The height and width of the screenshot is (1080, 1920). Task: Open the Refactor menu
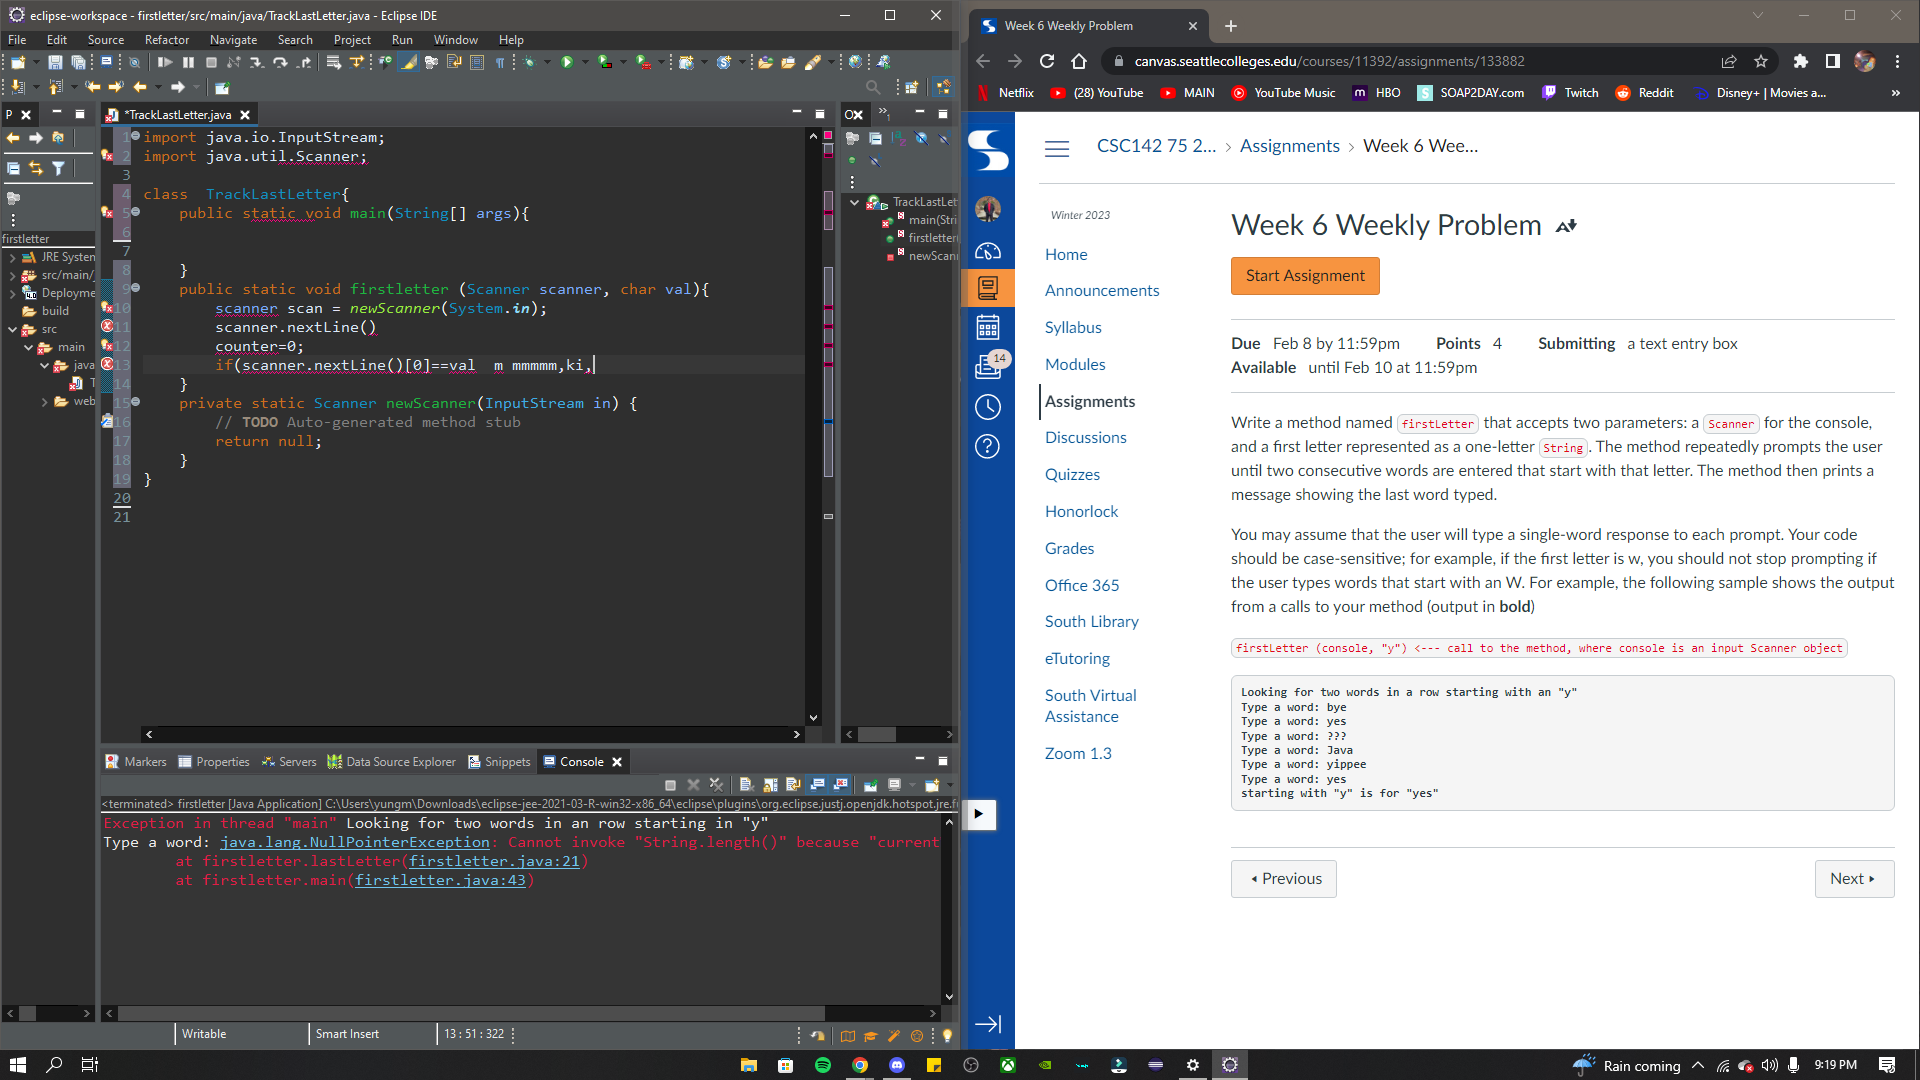(x=166, y=40)
